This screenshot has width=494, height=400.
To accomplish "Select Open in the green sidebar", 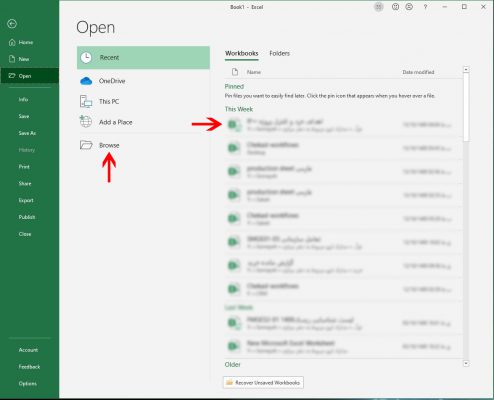I will coord(29,76).
